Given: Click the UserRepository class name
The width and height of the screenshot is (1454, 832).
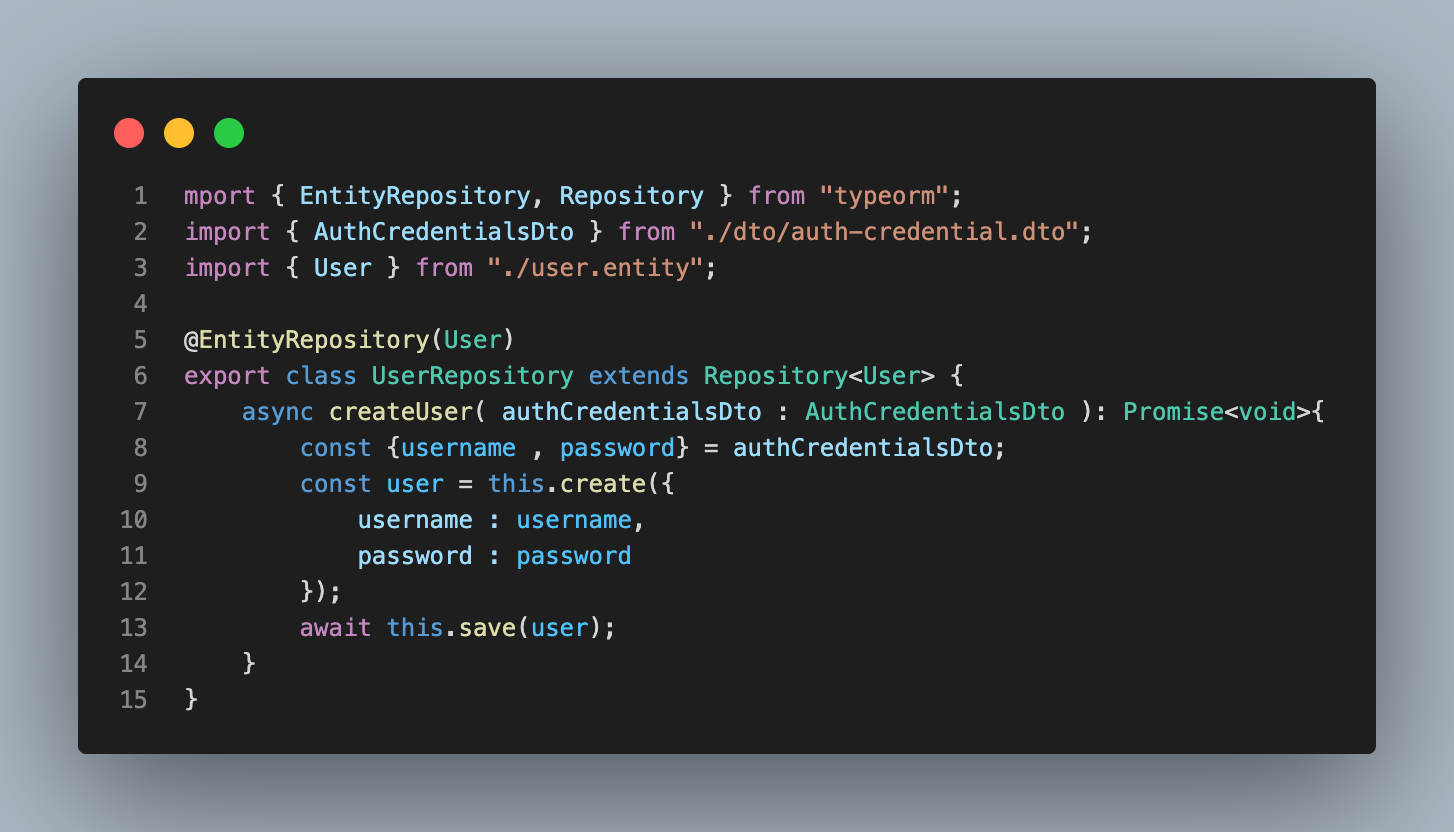Looking at the screenshot, I should tap(473, 376).
